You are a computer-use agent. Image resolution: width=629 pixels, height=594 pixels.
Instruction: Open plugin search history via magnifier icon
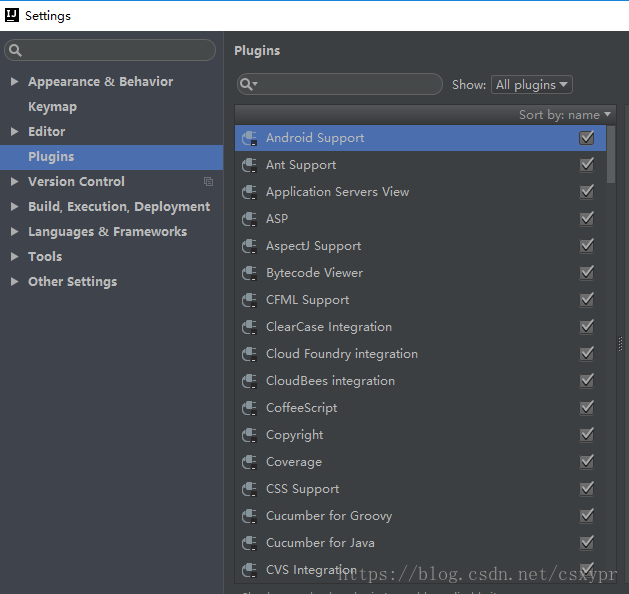[248, 84]
